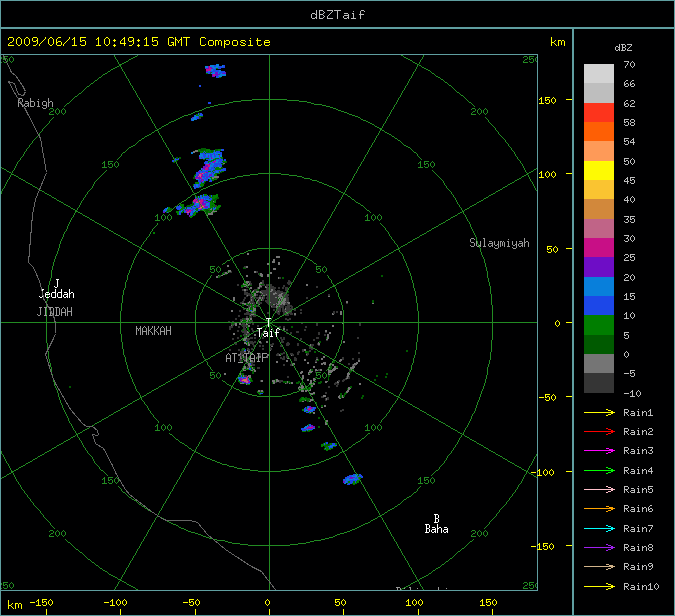The height and width of the screenshot is (616, 675).
Task: Click the MAKKAH region label
Action: click(x=153, y=331)
